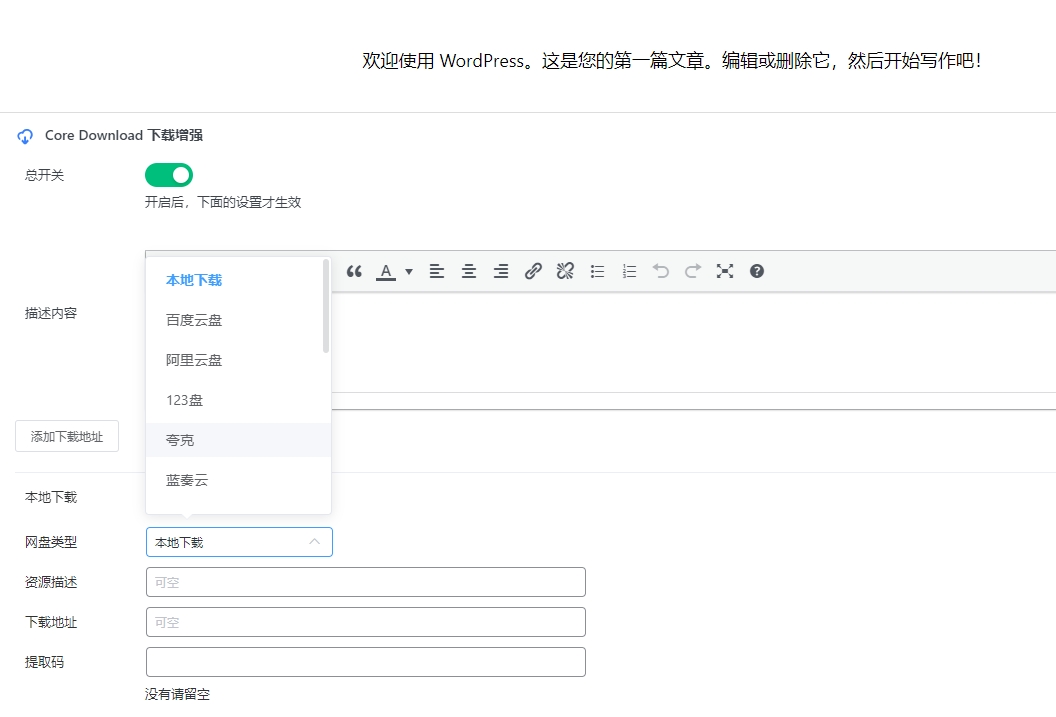Click inside the 资源描述 input field
This screenshot has height=717, width=1056.
pos(365,581)
